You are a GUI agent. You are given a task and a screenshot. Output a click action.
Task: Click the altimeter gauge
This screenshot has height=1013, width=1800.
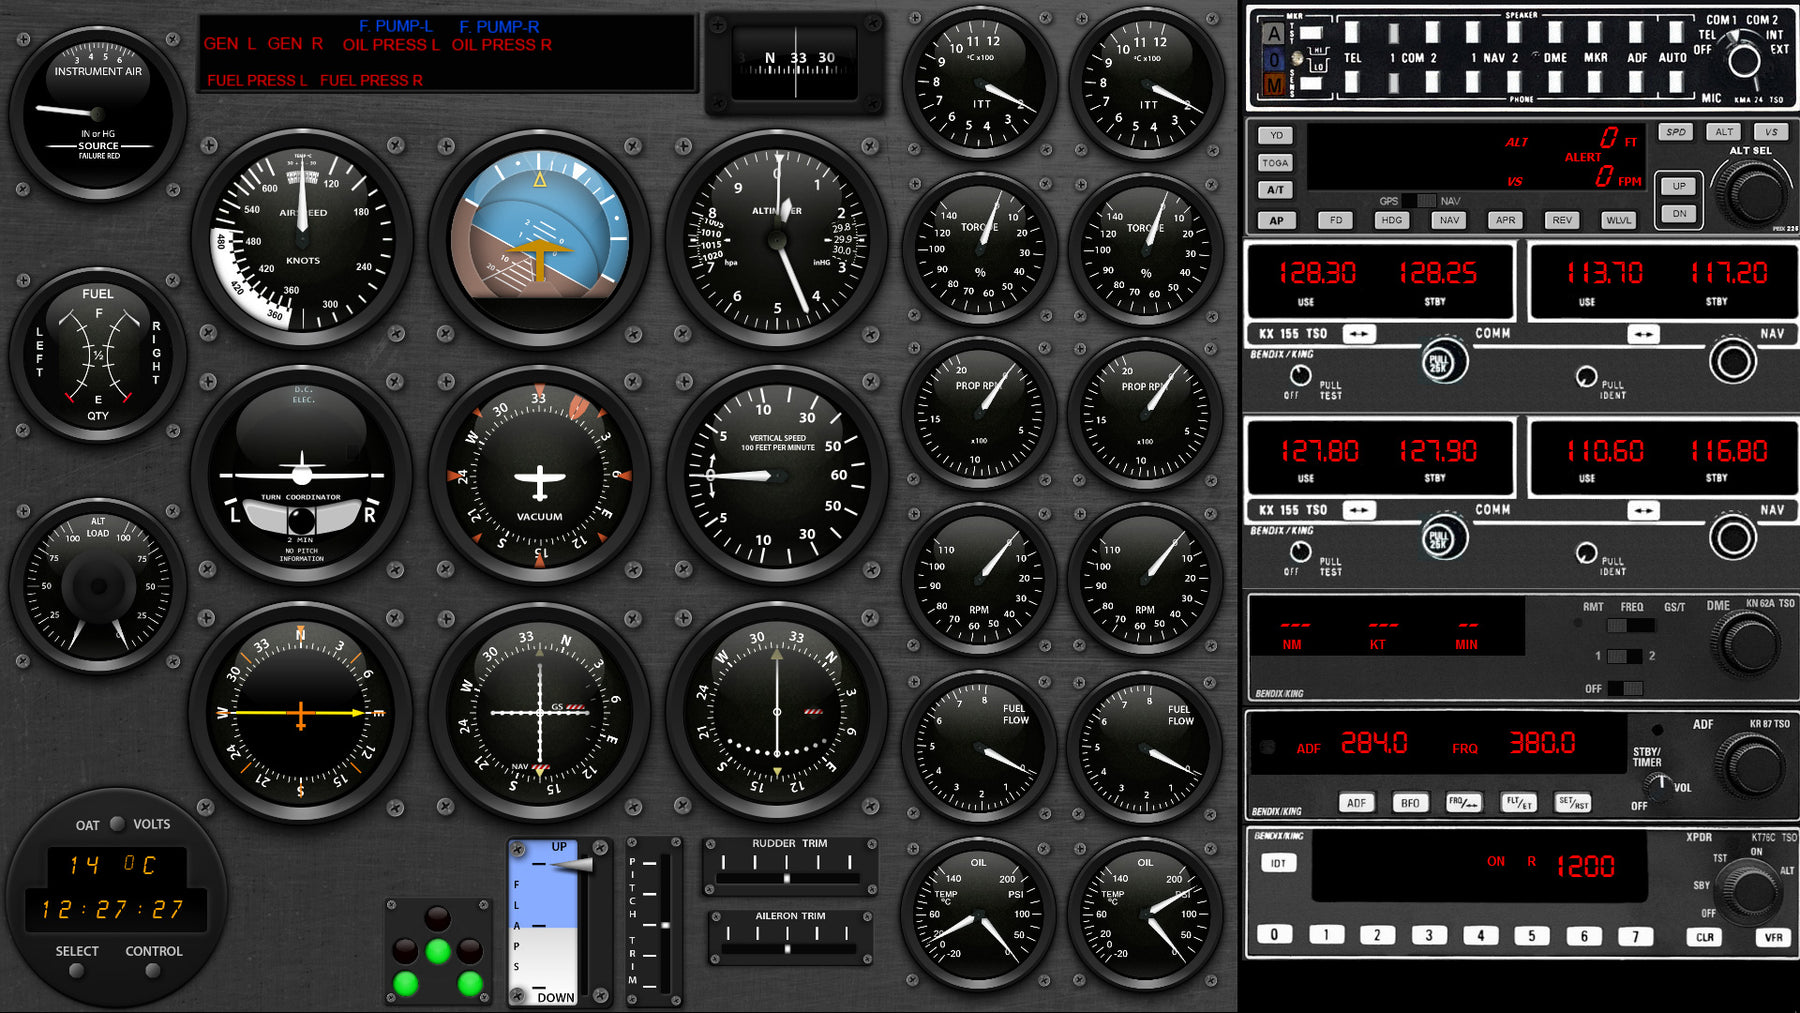(777, 238)
